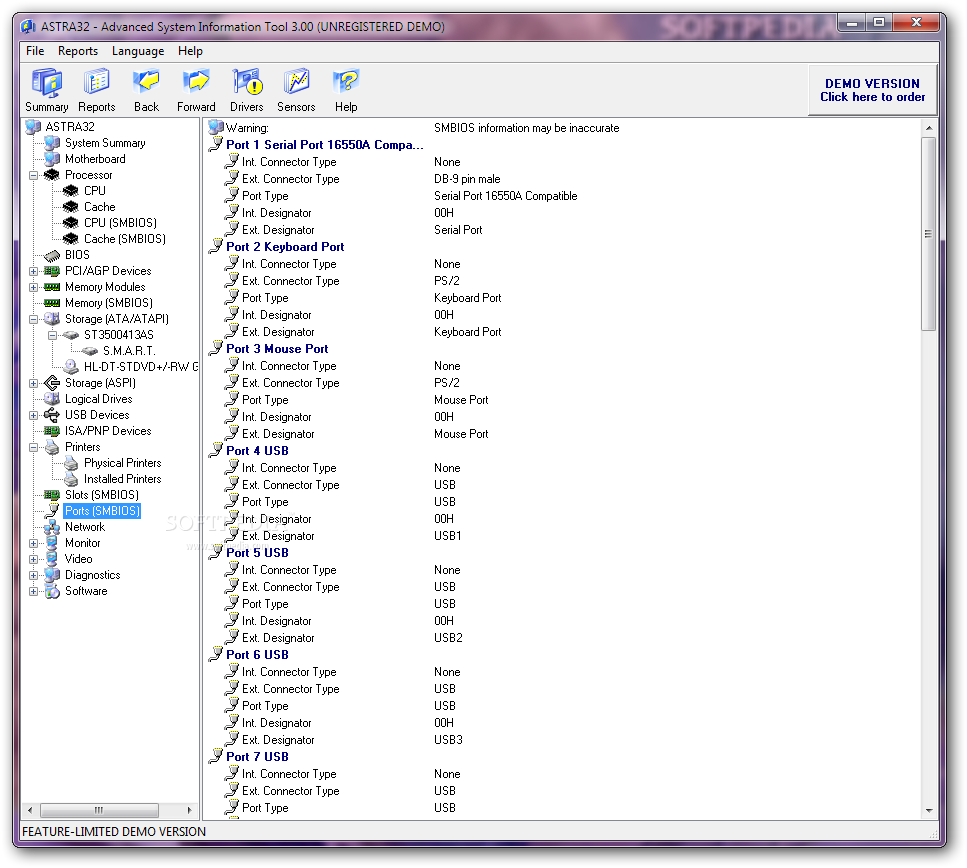Click the Memory Modules icon
Image resolution: width=967 pixels, height=868 pixels.
tap(52, 287)
